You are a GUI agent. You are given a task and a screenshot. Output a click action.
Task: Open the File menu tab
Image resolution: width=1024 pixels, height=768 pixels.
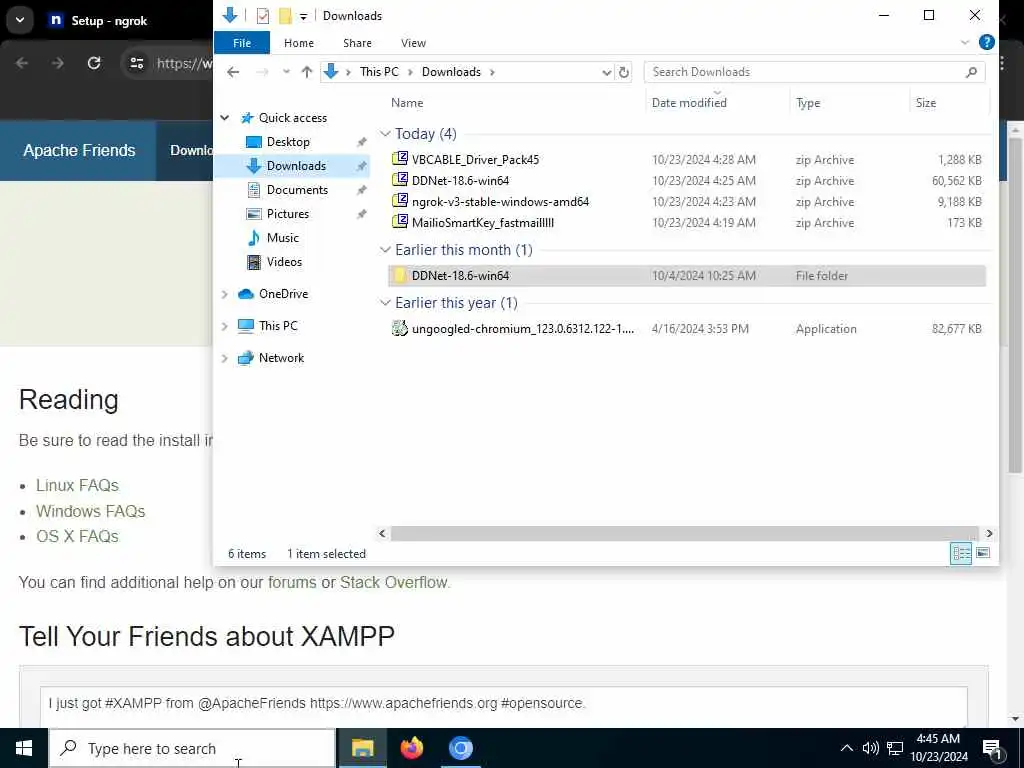point(242,42)
